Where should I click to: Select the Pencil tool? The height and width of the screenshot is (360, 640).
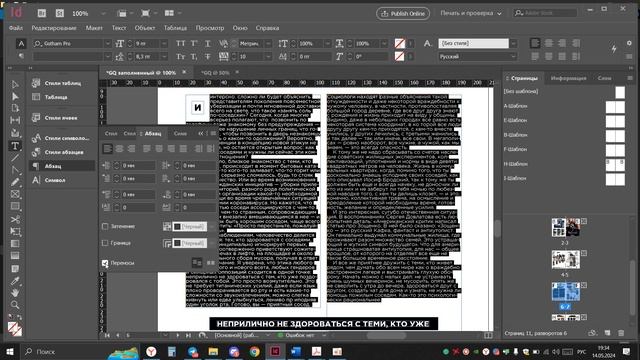coord(15,182)
